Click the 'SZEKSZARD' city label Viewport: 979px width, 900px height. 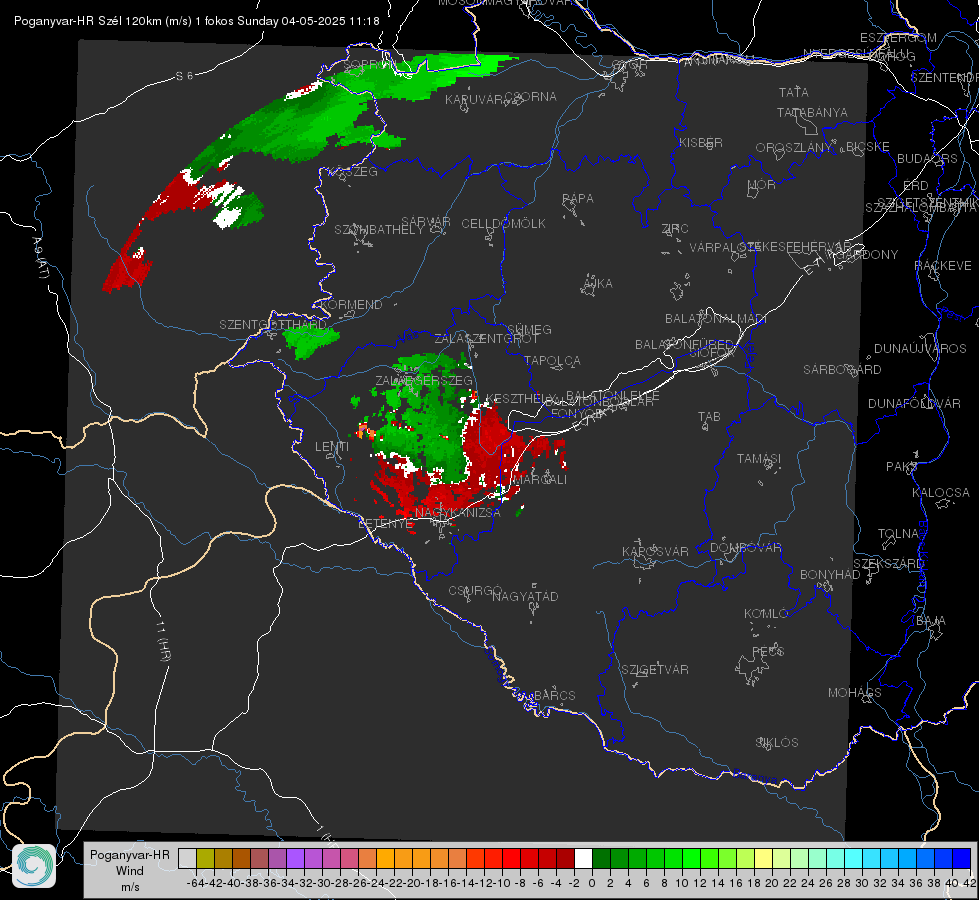889,564
